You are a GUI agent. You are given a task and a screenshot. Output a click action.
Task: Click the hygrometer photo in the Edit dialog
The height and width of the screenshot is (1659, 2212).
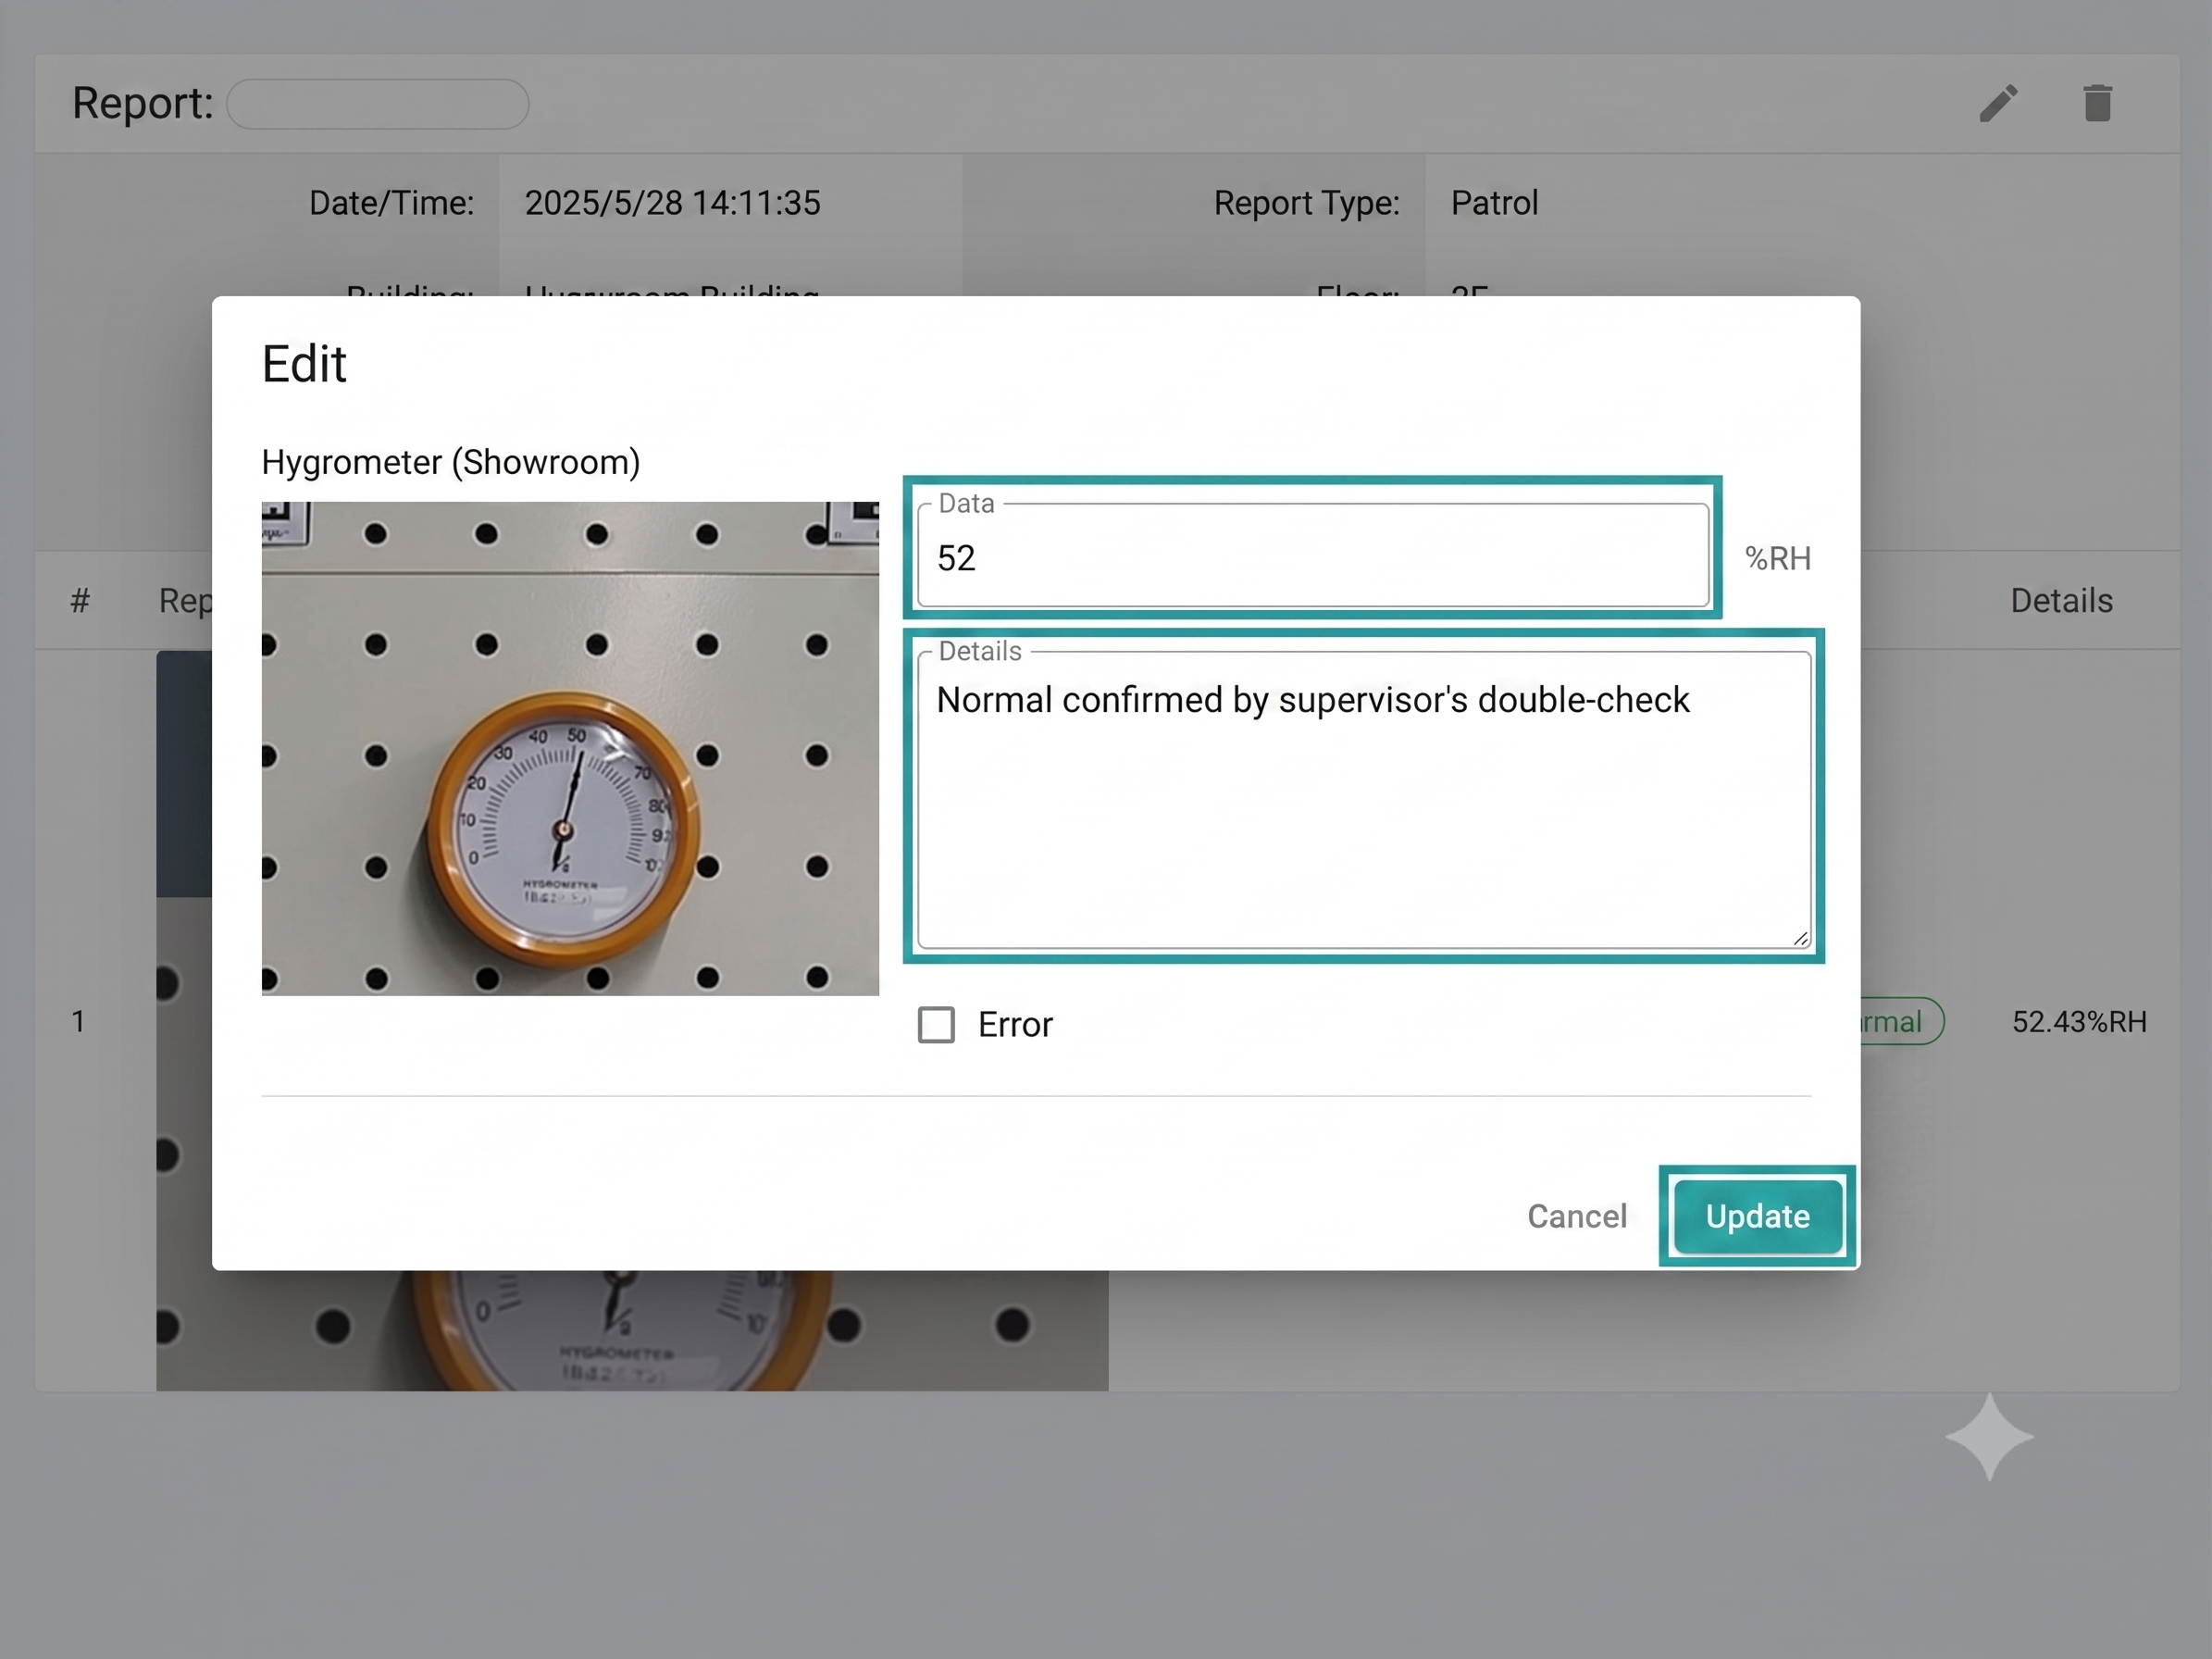[570, 748]
